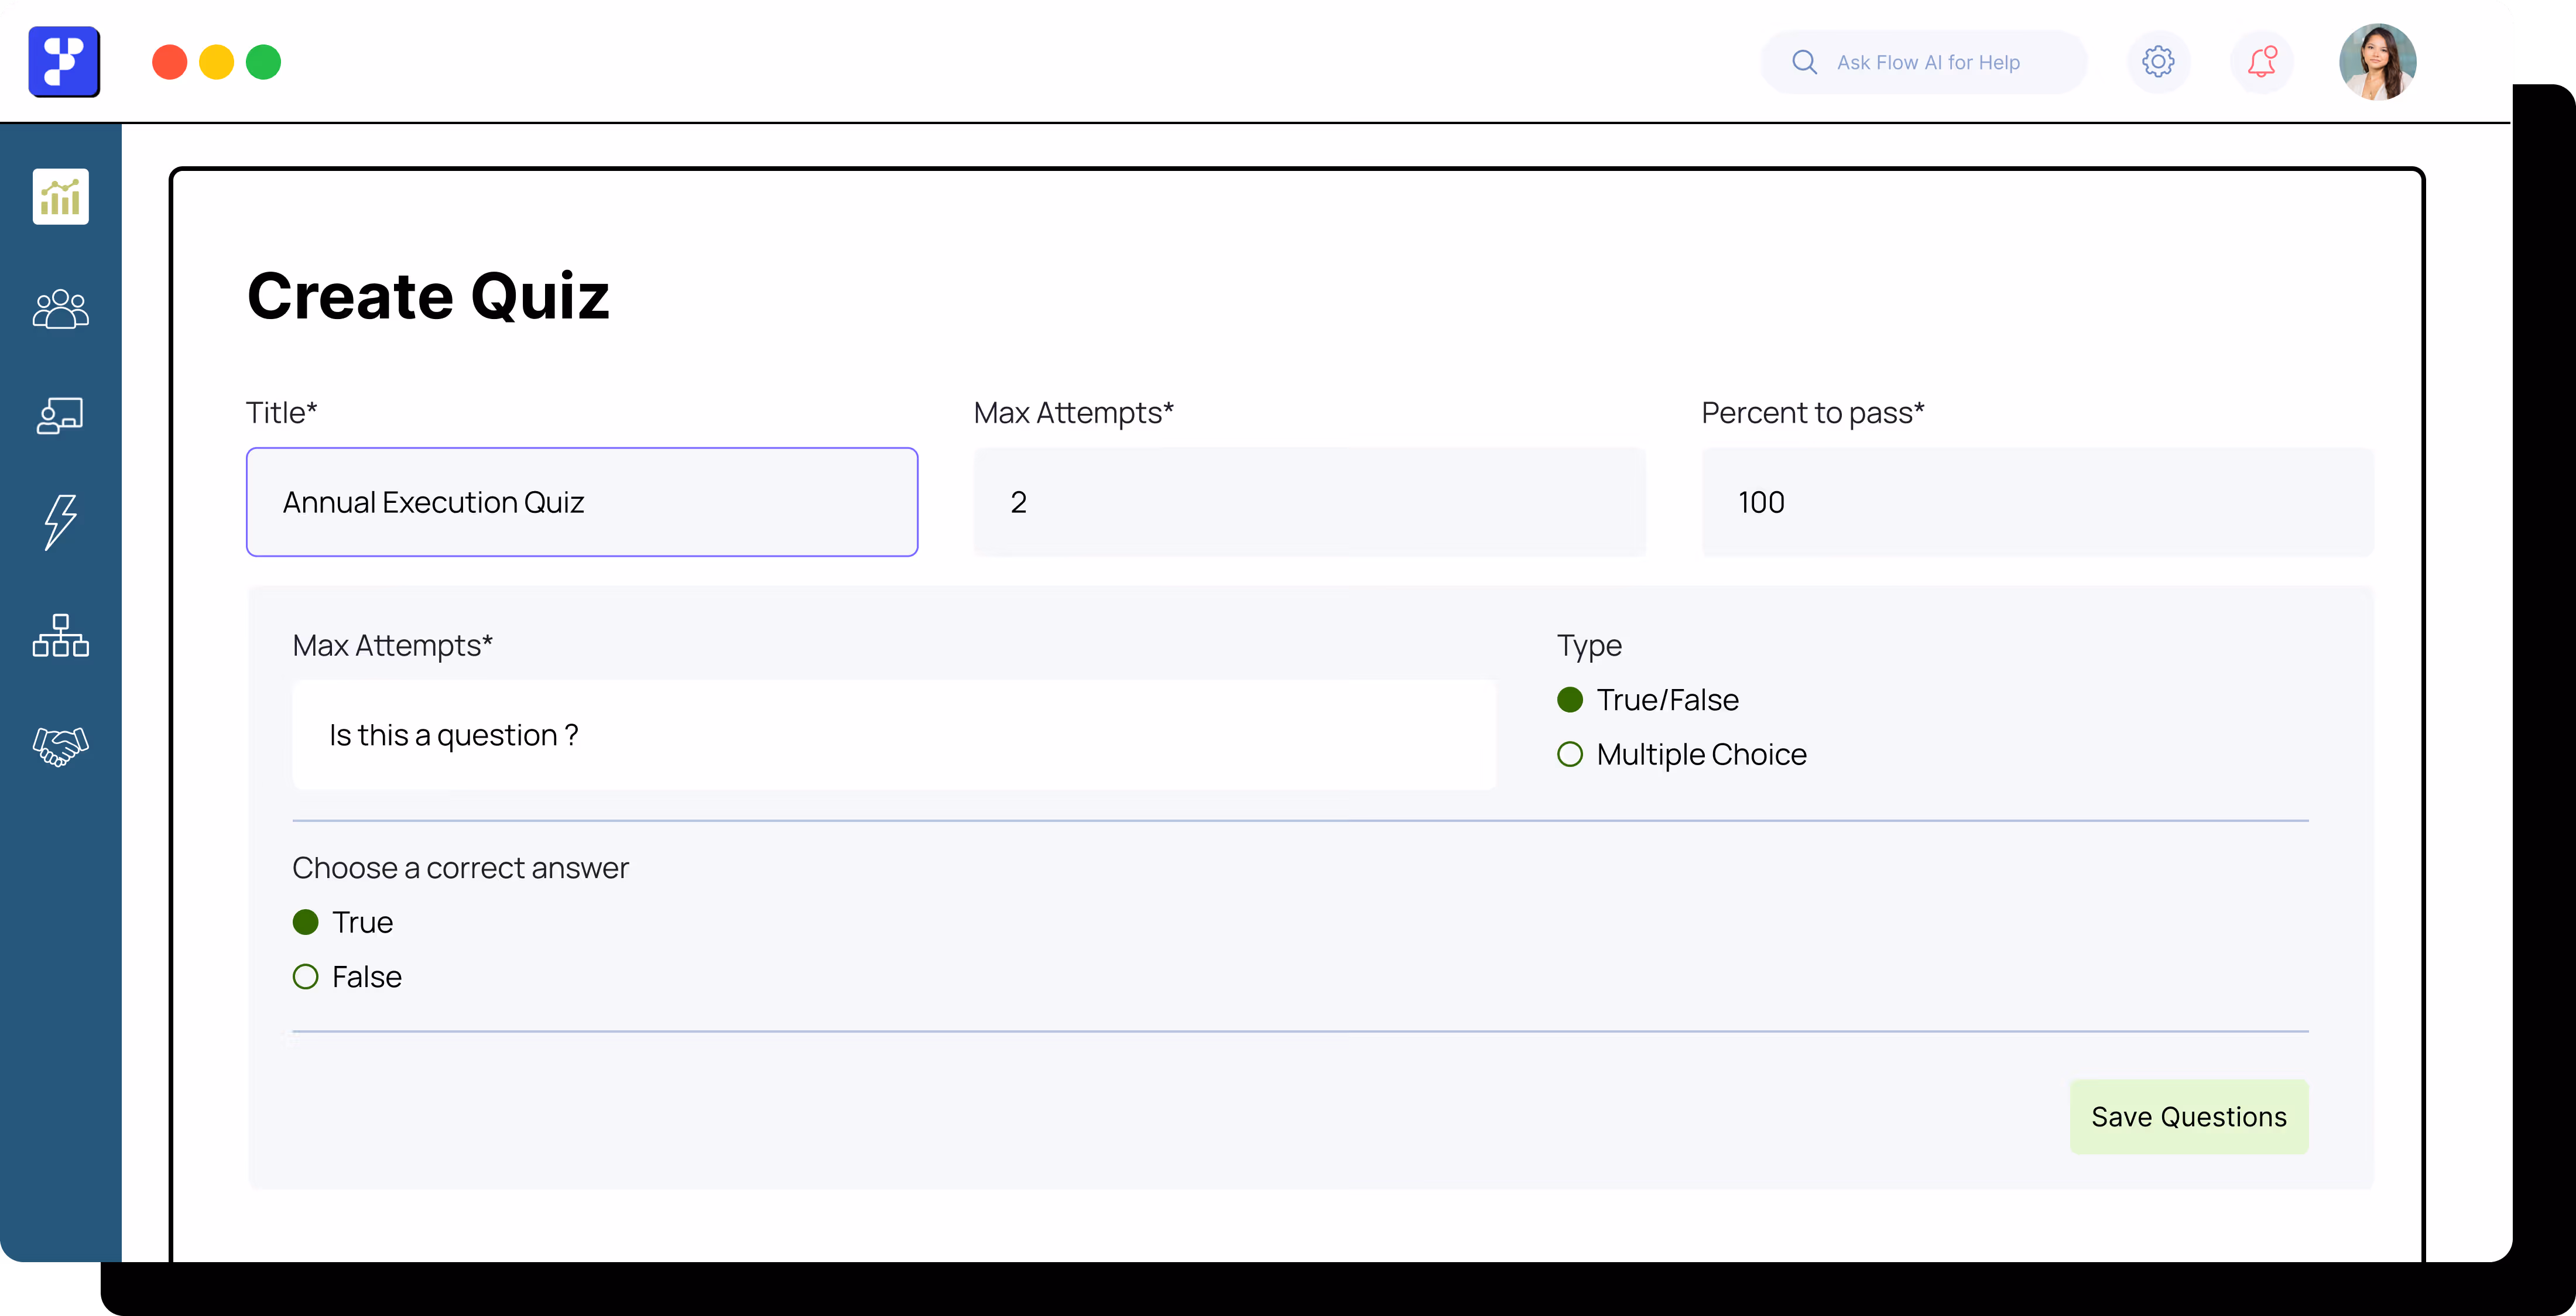The width and height of the screenshot is (2576, 1316).
Task: Click the question text input field
Action: (x=894, y=735)
